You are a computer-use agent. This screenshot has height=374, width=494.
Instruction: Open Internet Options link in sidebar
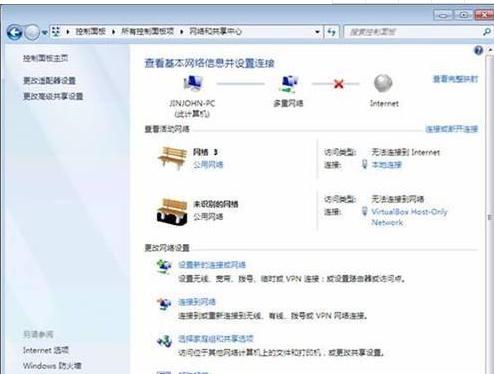[x=46, y=350]
